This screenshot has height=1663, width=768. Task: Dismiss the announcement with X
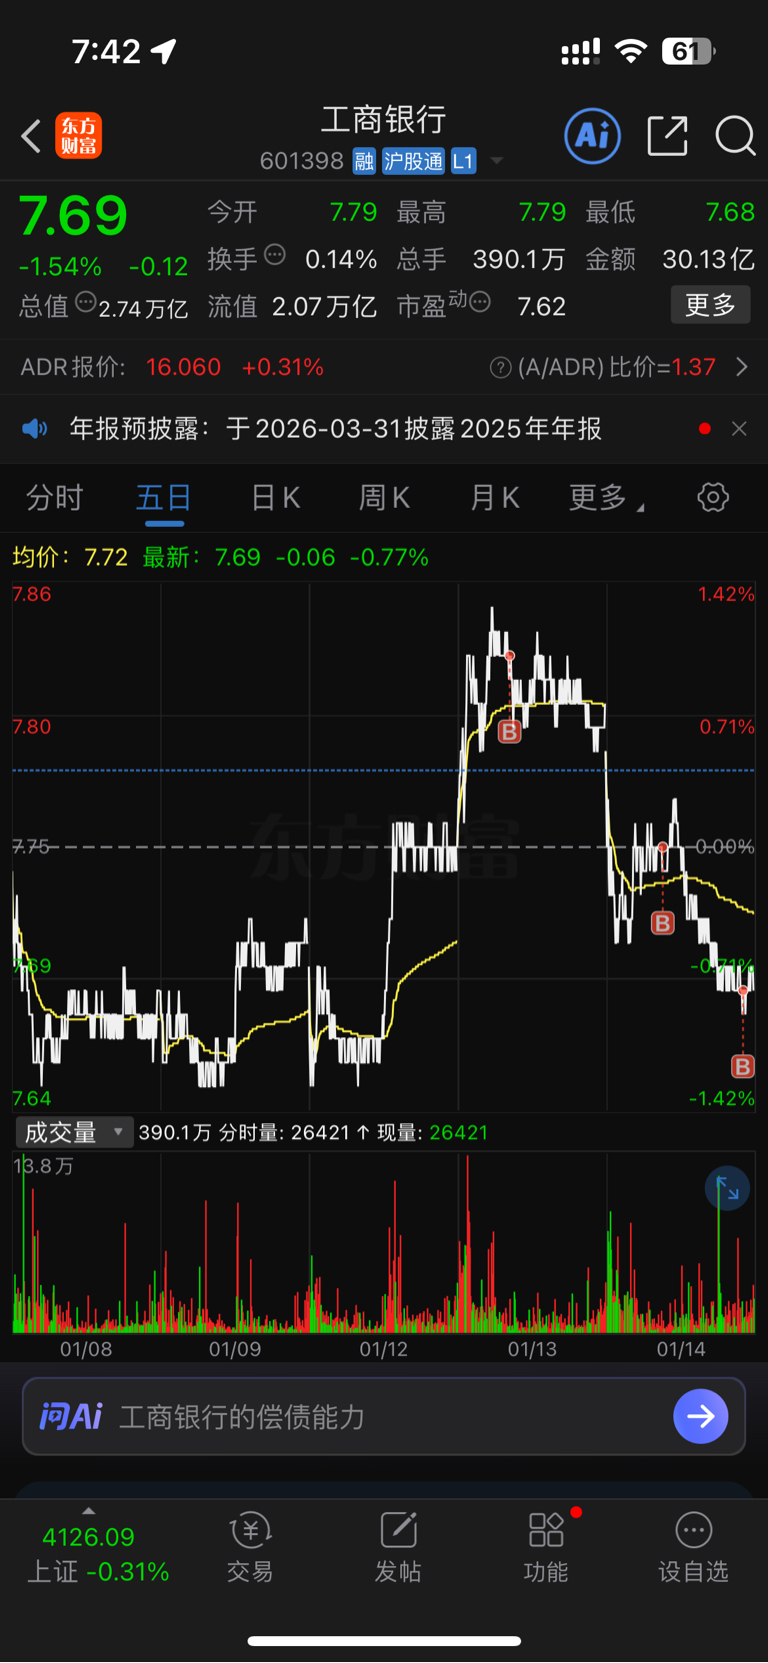pyautogui.click(x=739, y=429)
